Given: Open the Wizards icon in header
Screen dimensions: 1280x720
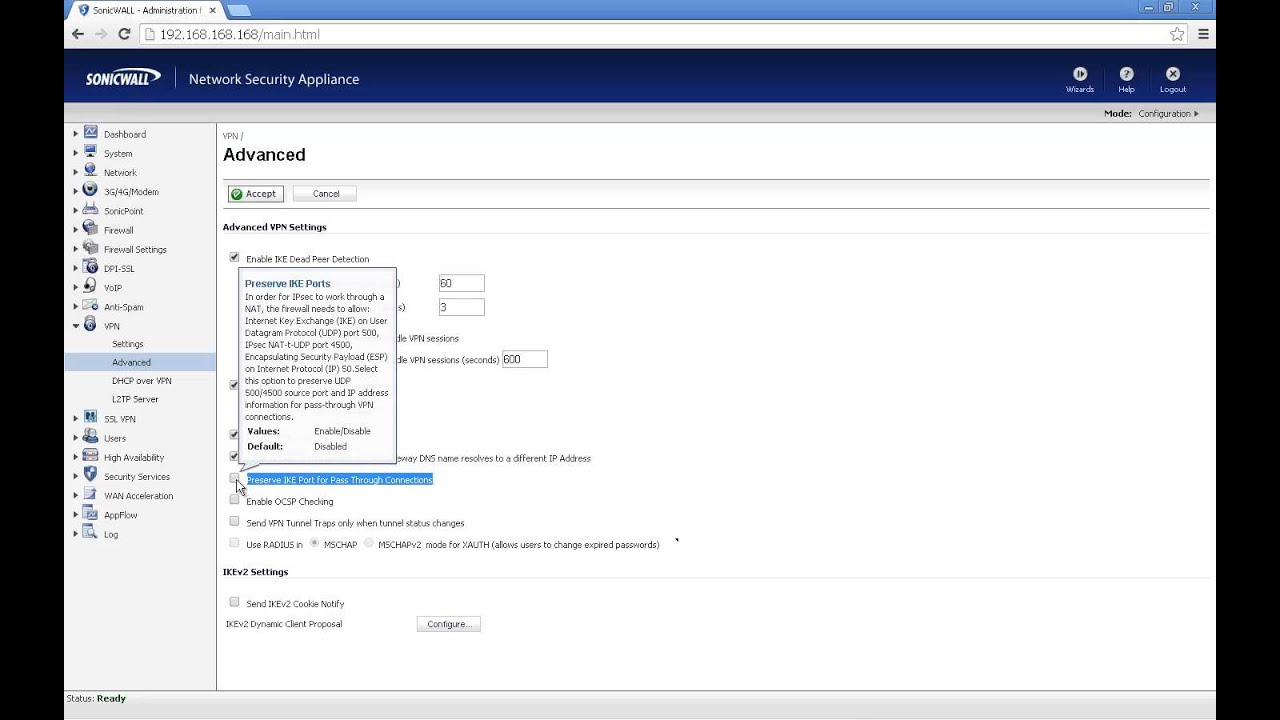Looking at the screenshot, I should click(1080, 74).
